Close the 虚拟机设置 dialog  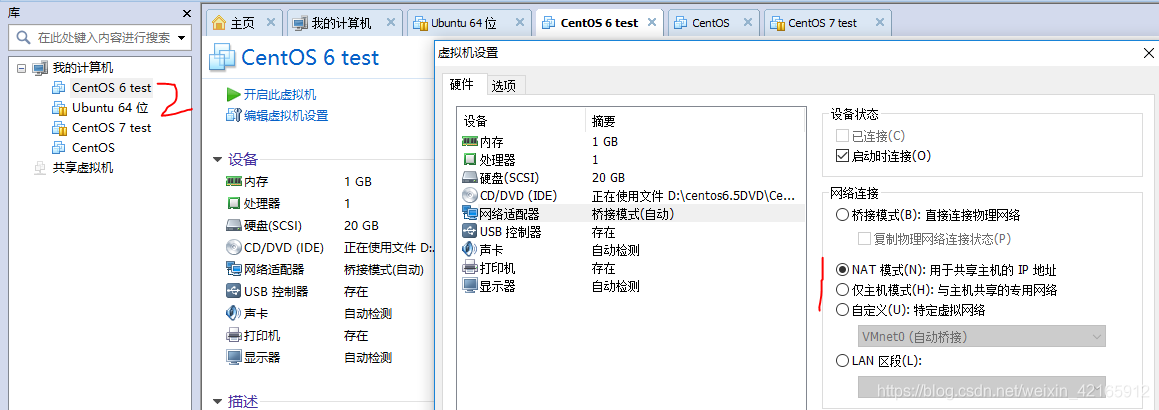(x=1148, y=53)
